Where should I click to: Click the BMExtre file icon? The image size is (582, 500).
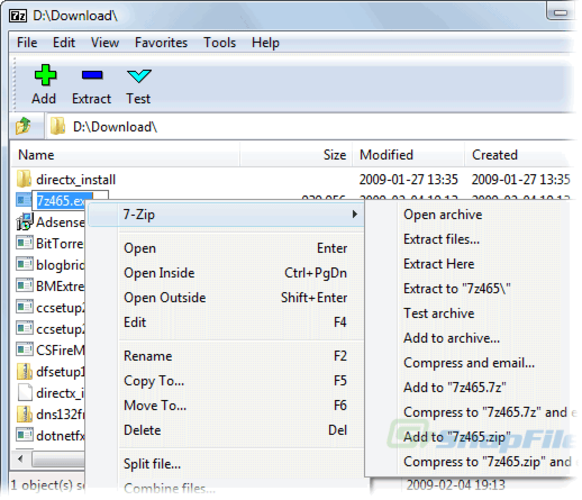click(x=24, y=286)
